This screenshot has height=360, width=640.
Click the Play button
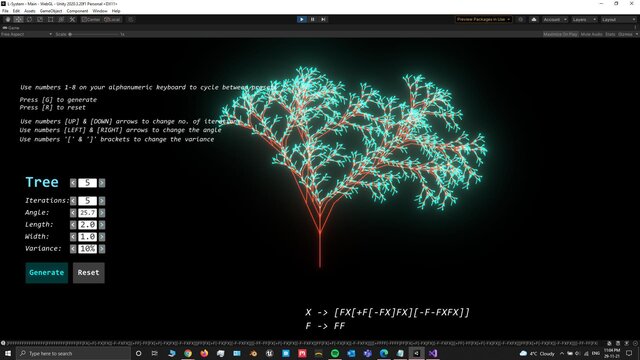pos(302,19)
